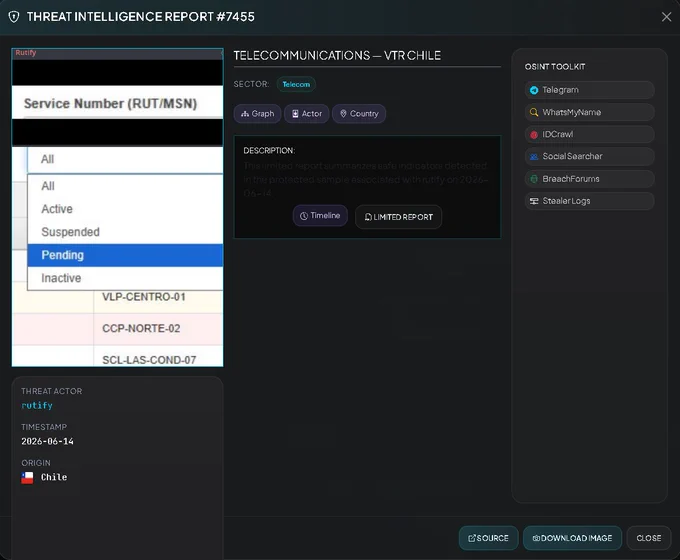Viewport: 680px width, 560px height.
Task: Click the rutify threat actor name
Action: (x=37, y=405)
